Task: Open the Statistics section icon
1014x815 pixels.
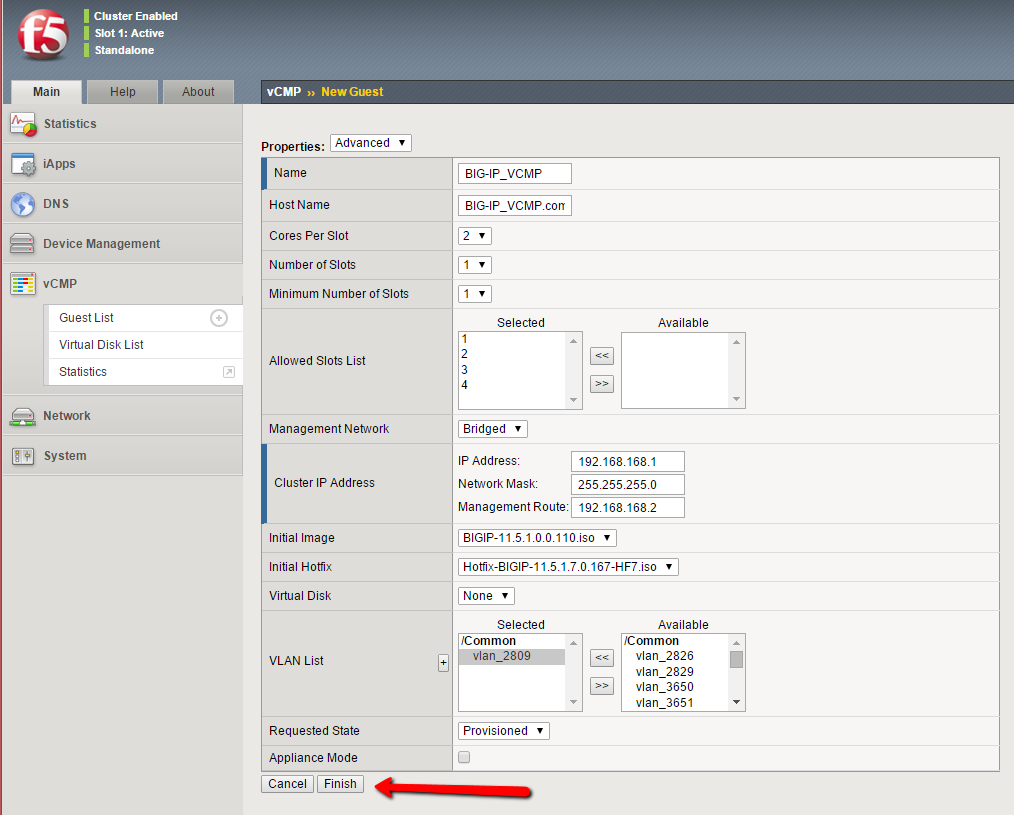Action: [x=23, y=124]
